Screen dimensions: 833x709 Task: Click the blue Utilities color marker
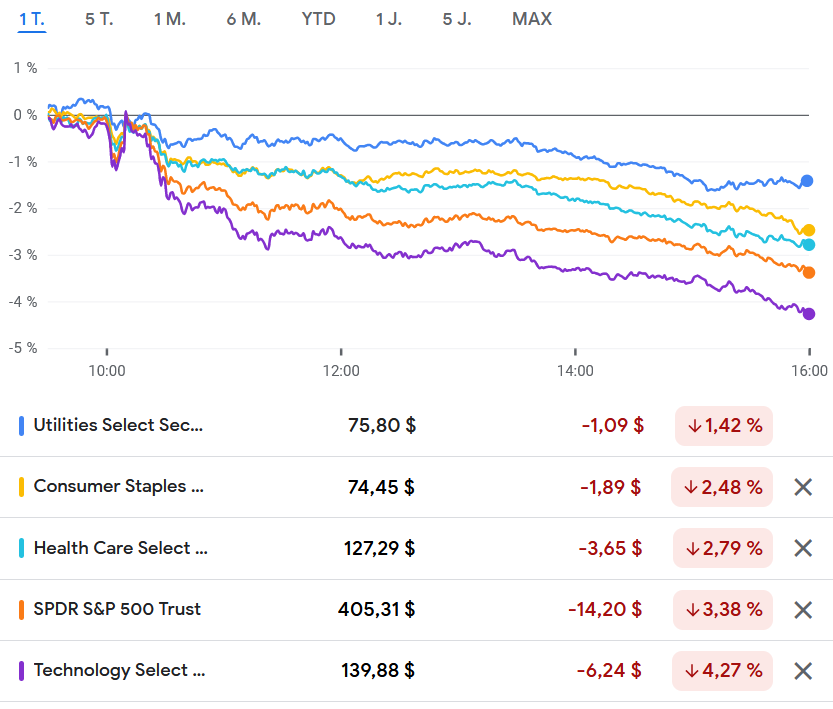22,426
